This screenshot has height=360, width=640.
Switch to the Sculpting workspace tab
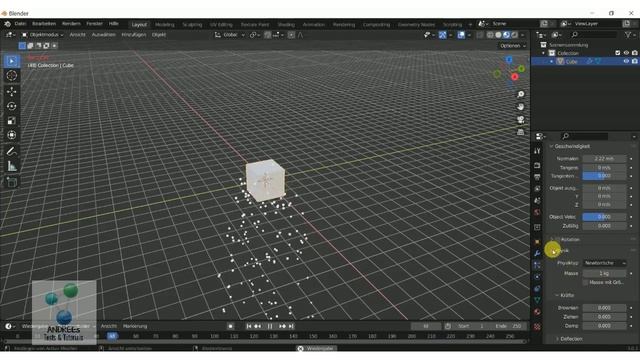pos(192,24)
